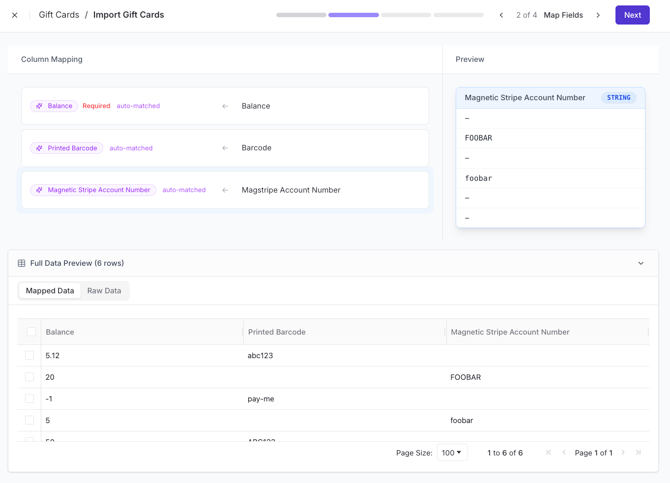Image resolution: width=670 pixels, height=483 pixels.
Task: Click the Balance field sparkle icon
Action: click(39, 106)
